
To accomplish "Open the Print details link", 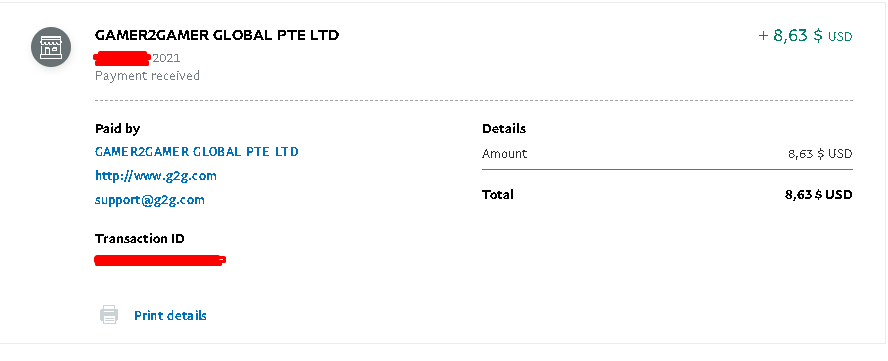I will pyautogui.click(x=170, y=315).
